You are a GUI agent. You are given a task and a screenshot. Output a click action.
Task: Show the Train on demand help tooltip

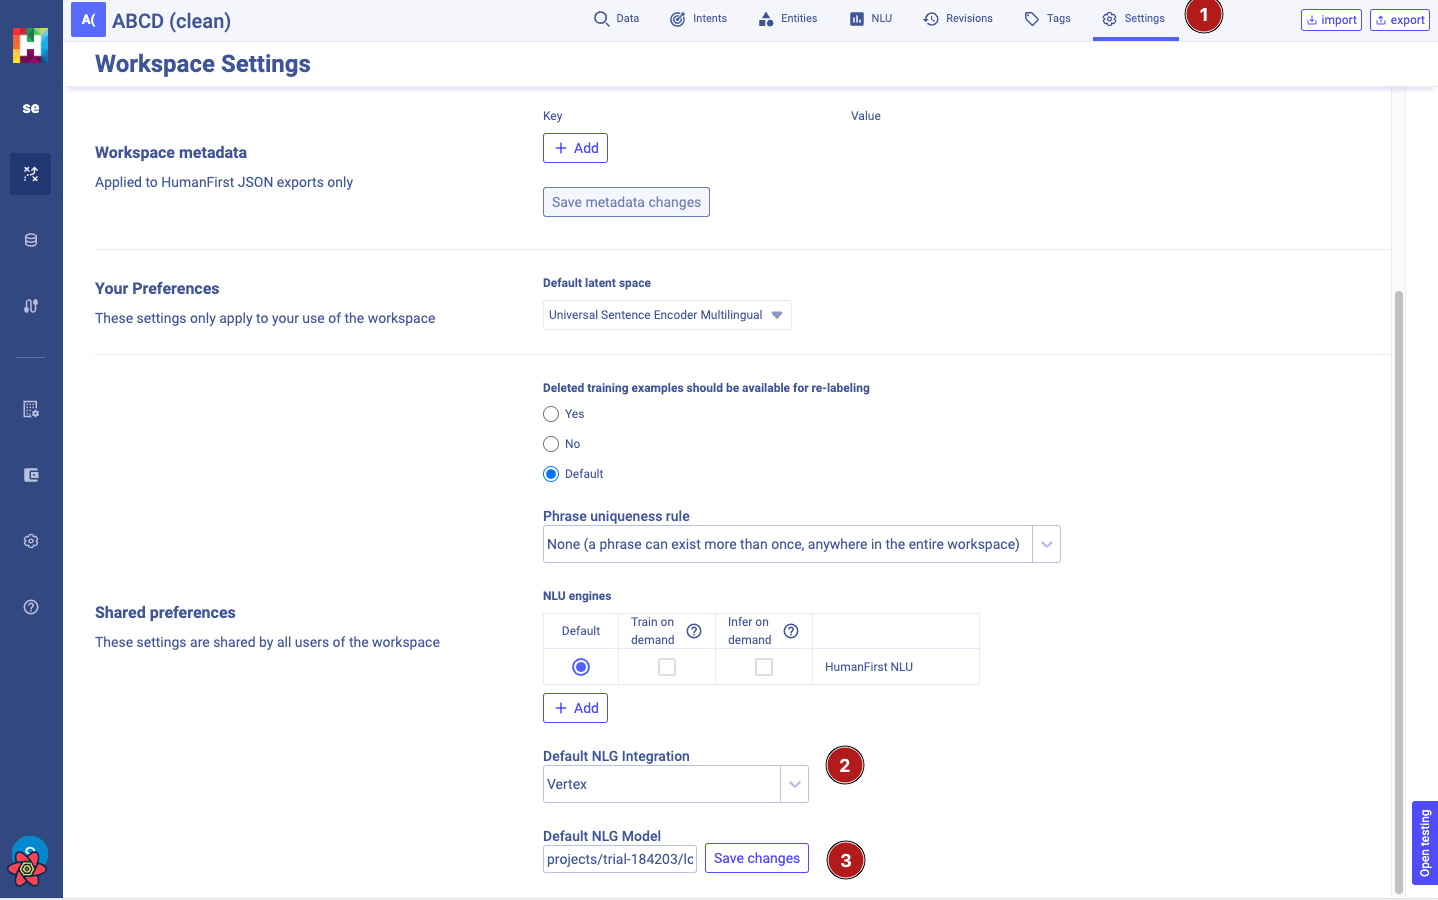pyautogui.click(x=694, y=631)
